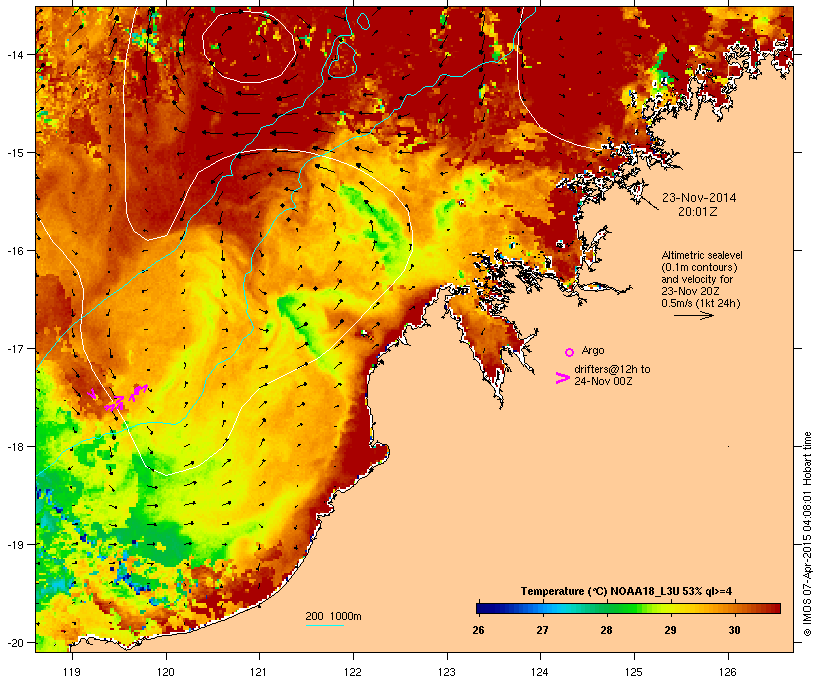Click the colorbar tick label 27
The image size is (820, 680).
[x=542, y=630]
